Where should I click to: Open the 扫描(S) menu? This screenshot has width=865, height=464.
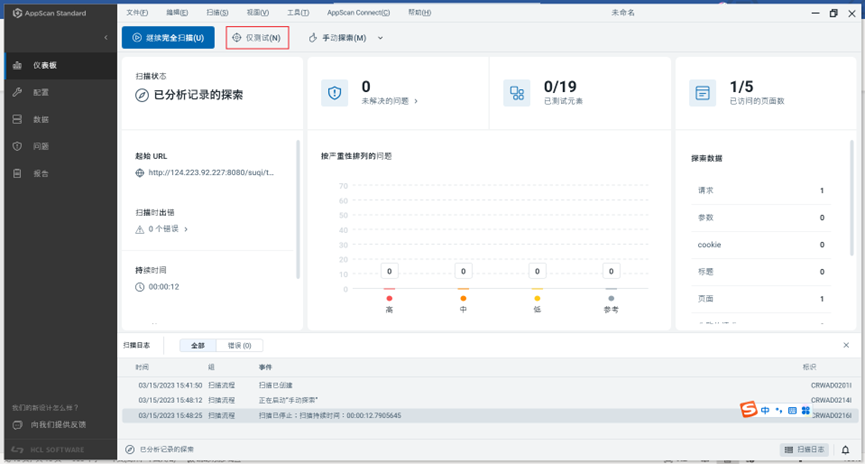pos(217,13)
